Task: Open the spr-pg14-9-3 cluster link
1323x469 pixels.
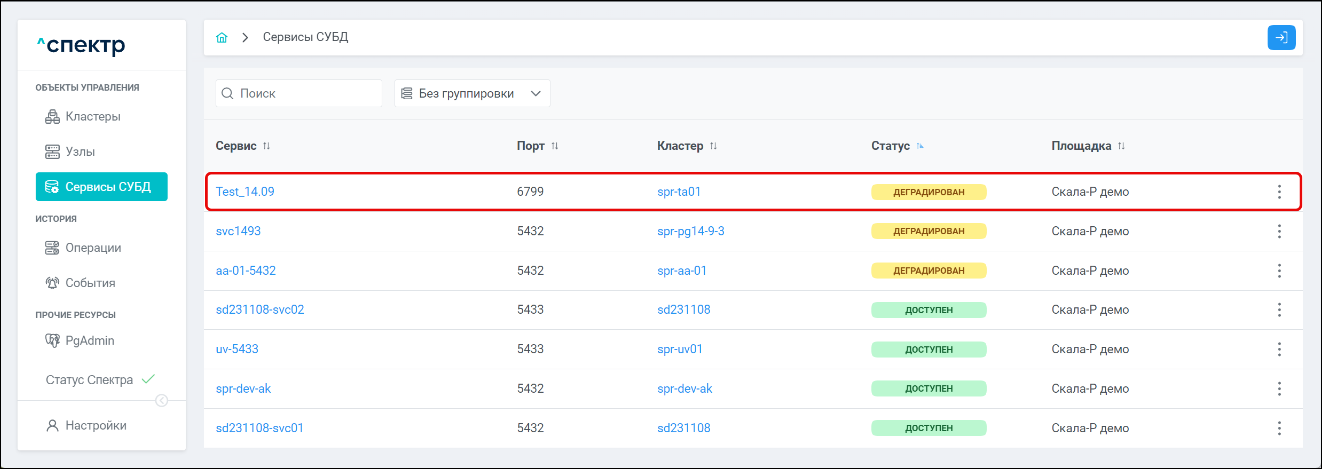Action: pos(690,231)
